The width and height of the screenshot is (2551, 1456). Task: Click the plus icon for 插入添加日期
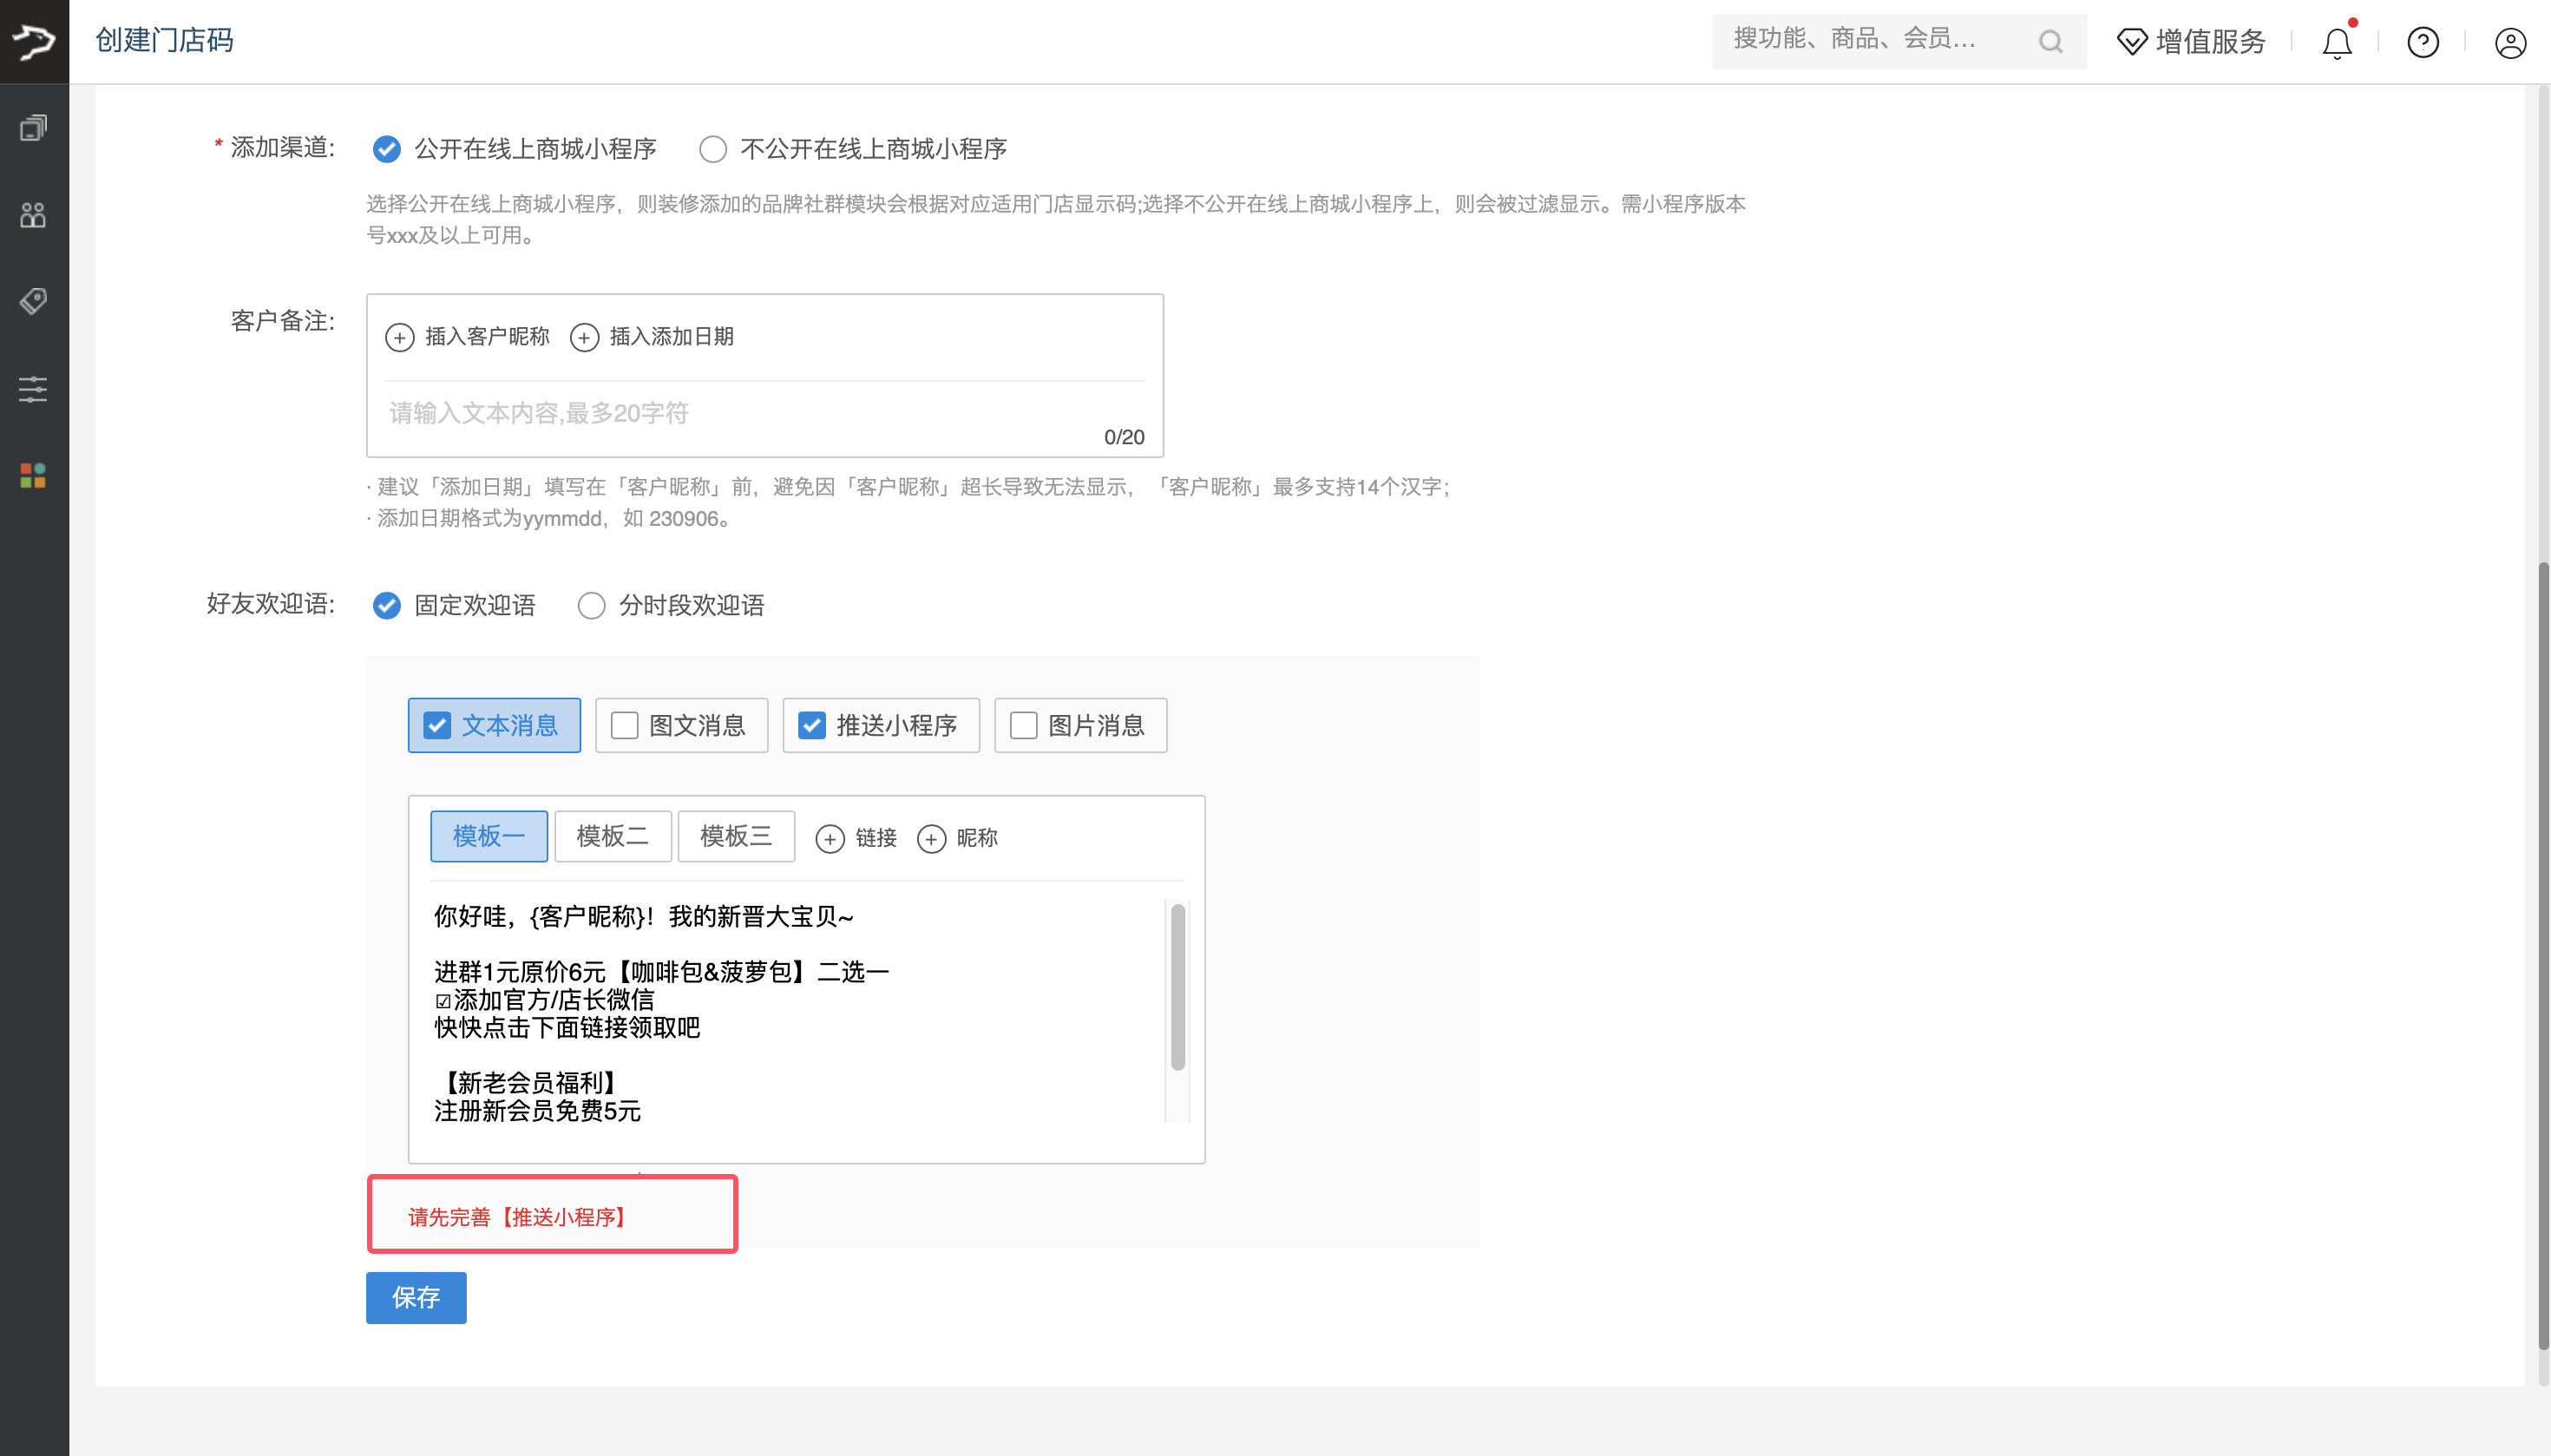click(x=584, y=337)
